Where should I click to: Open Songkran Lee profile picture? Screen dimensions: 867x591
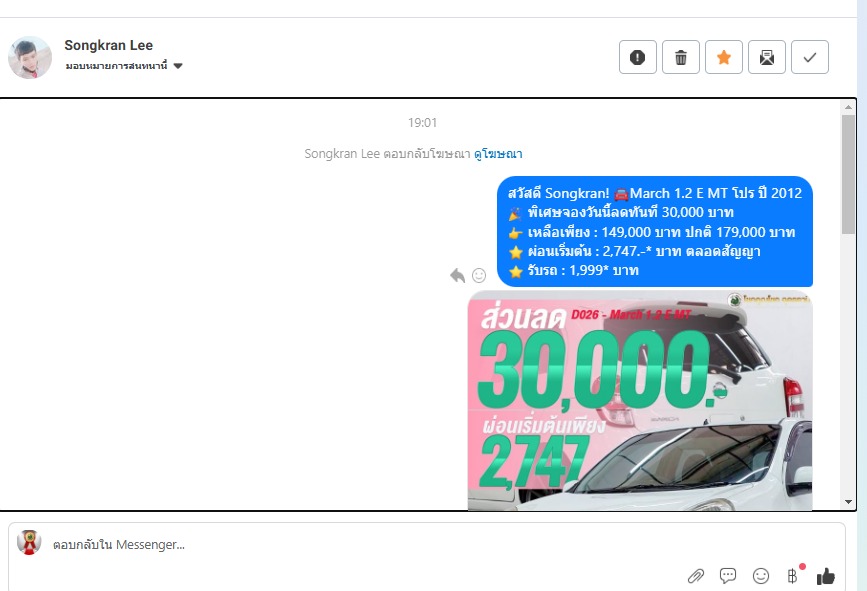pyautogui.click(x=30, y=57)
